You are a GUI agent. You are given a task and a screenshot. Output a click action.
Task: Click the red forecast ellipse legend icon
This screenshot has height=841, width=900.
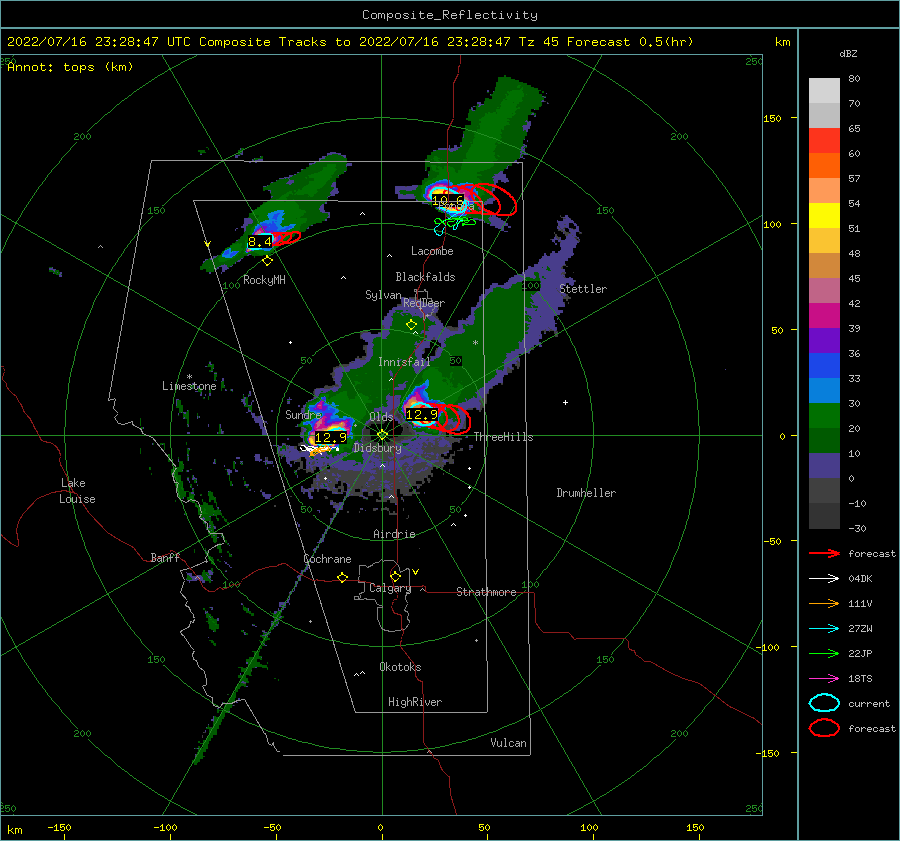[824, 728]
